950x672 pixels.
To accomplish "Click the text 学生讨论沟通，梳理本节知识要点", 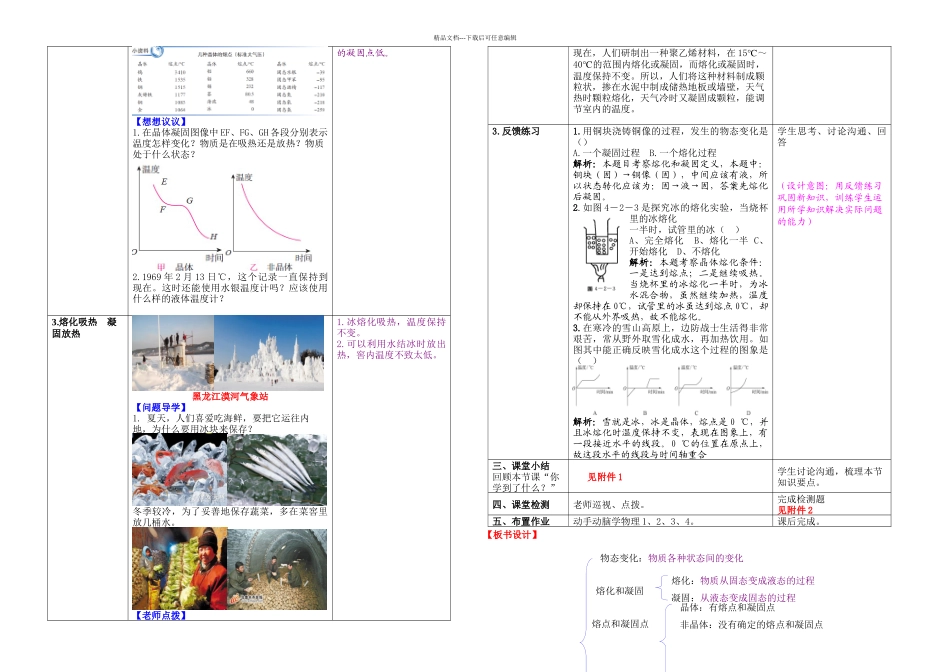I will click(x=830, y=476).
